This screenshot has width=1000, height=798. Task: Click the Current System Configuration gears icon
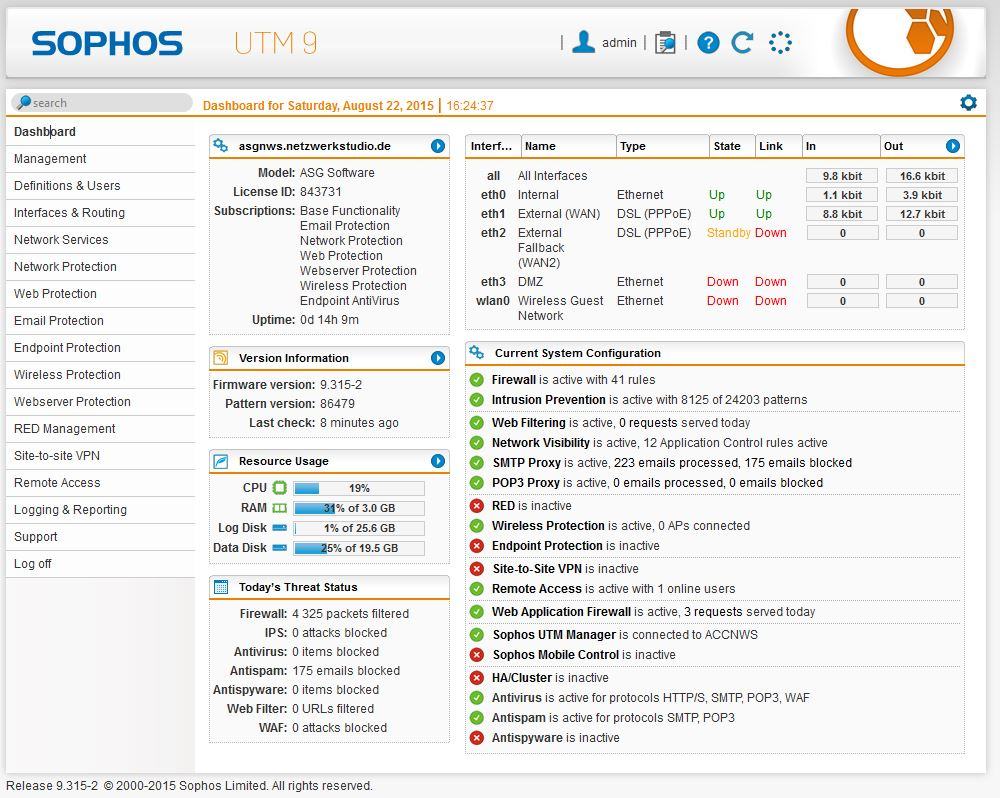[476, 352]
